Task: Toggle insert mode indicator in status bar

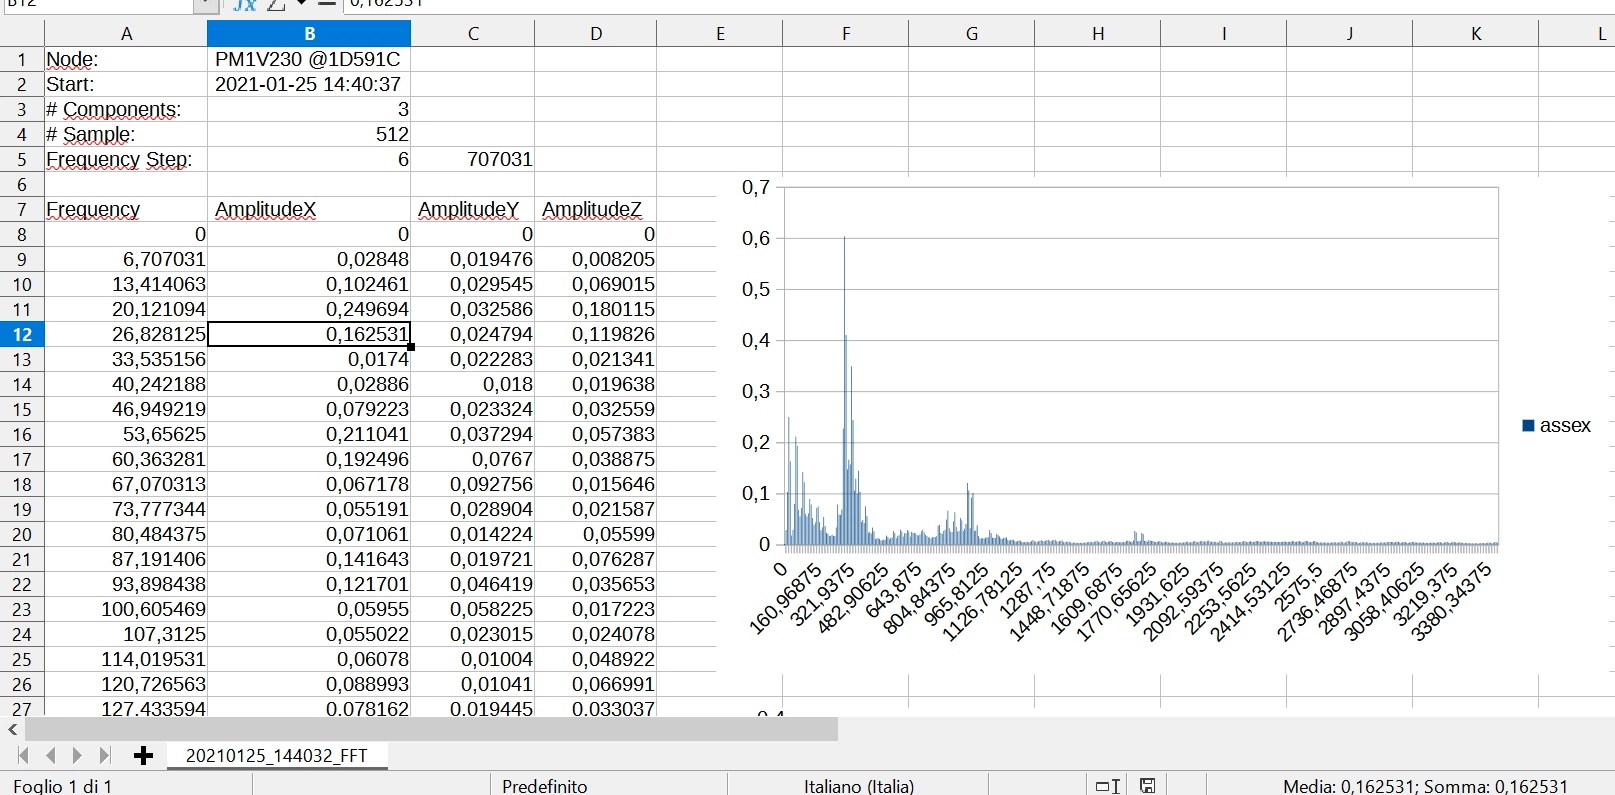Action: (1108, 786)
